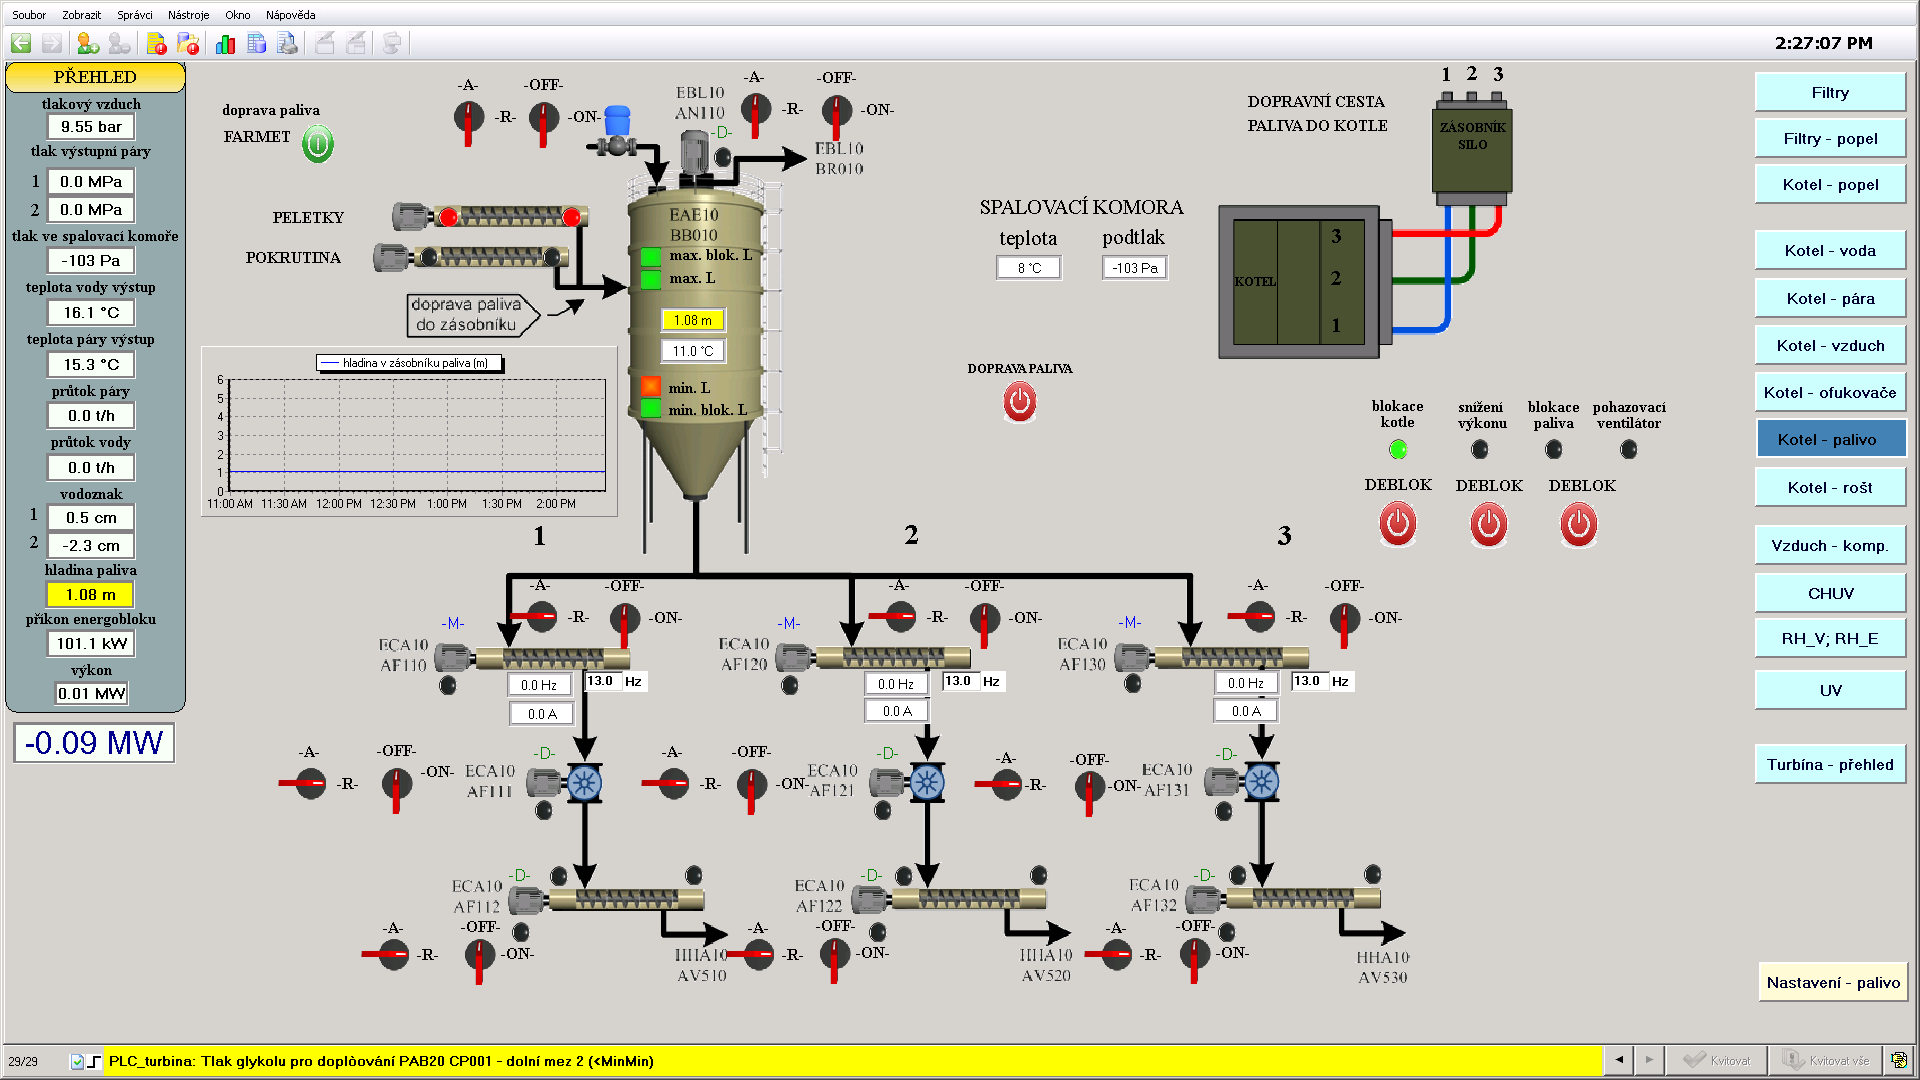Click the fuel level trend chart
This screenshot has width=1920, height=1080.
pos(416,435)
